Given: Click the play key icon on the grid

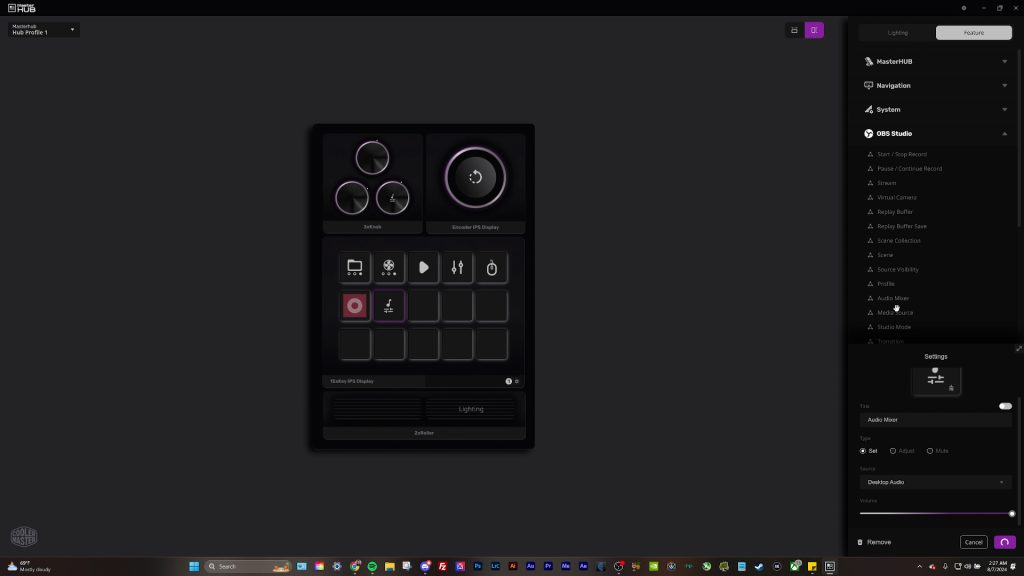Looking at the screenshot, I should (x=422, y=266).
